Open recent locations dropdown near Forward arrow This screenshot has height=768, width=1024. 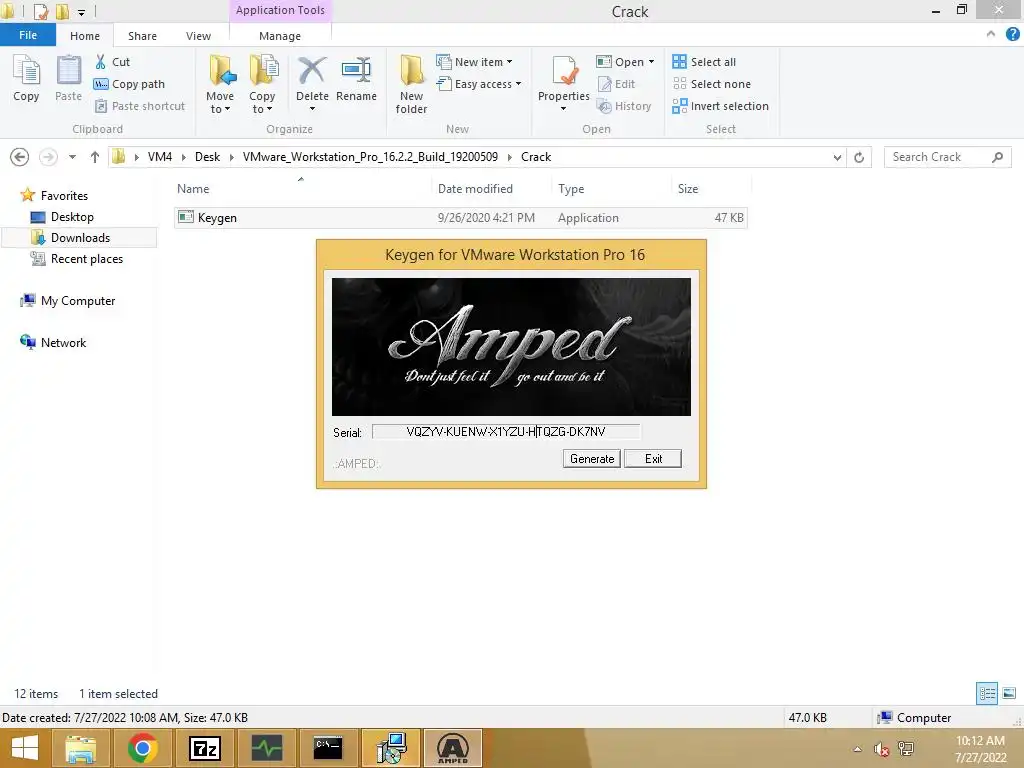tap(72, 157)
